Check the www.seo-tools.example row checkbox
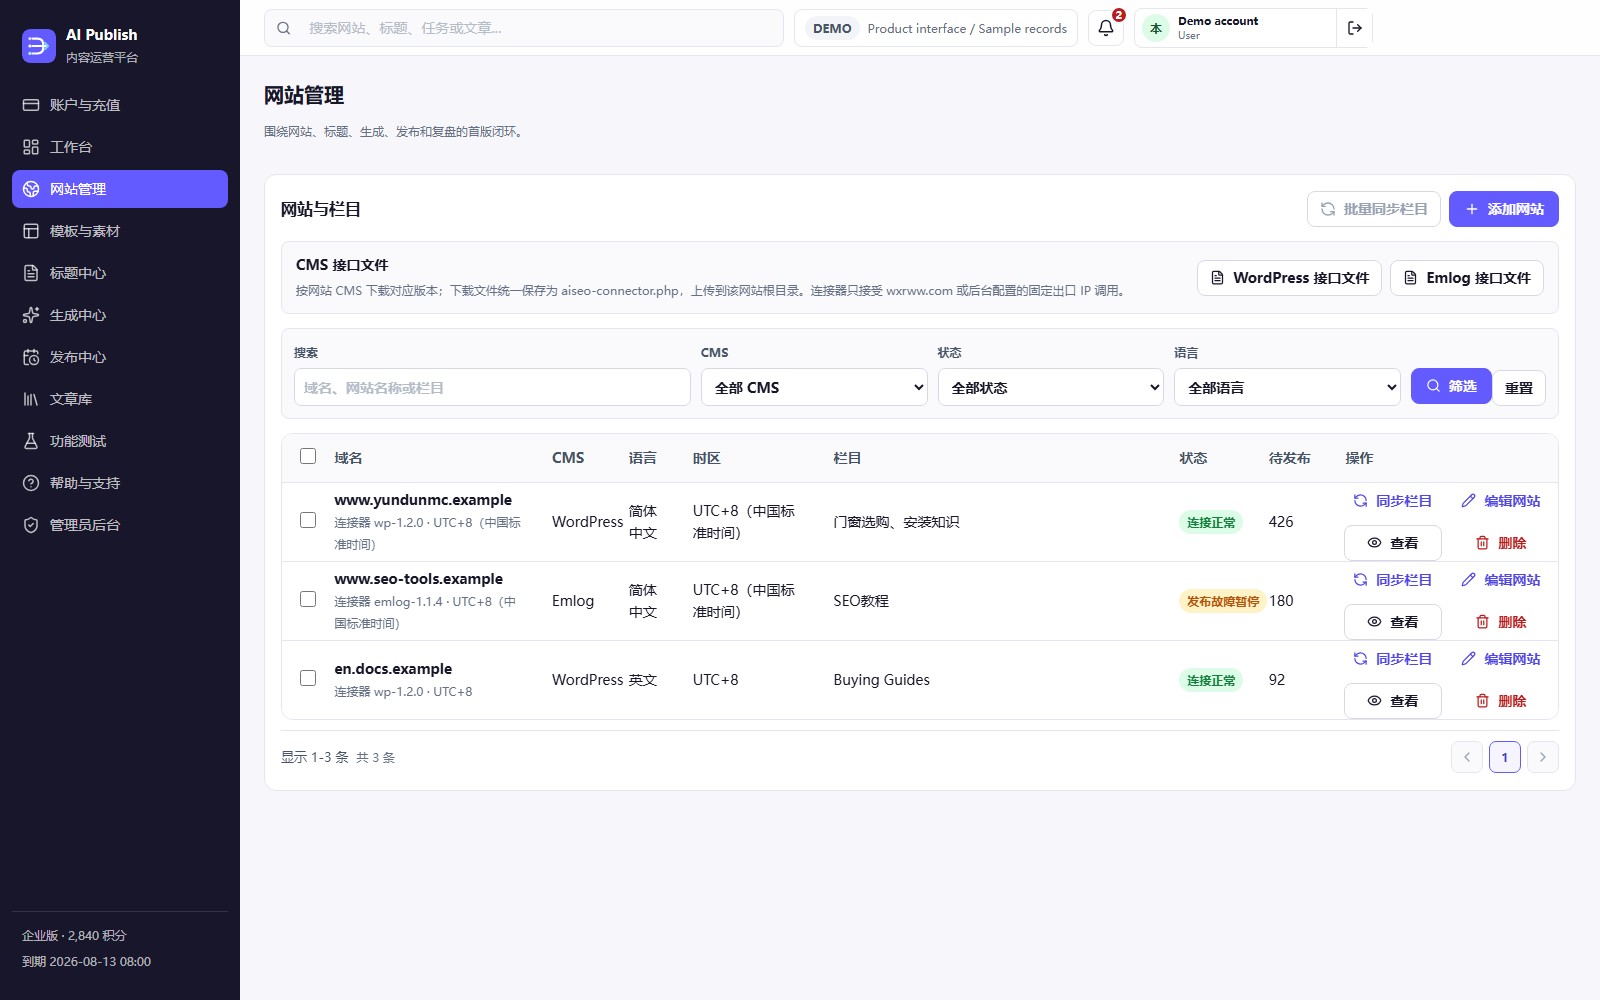The image size is (1600, 1000). point(308,599)
